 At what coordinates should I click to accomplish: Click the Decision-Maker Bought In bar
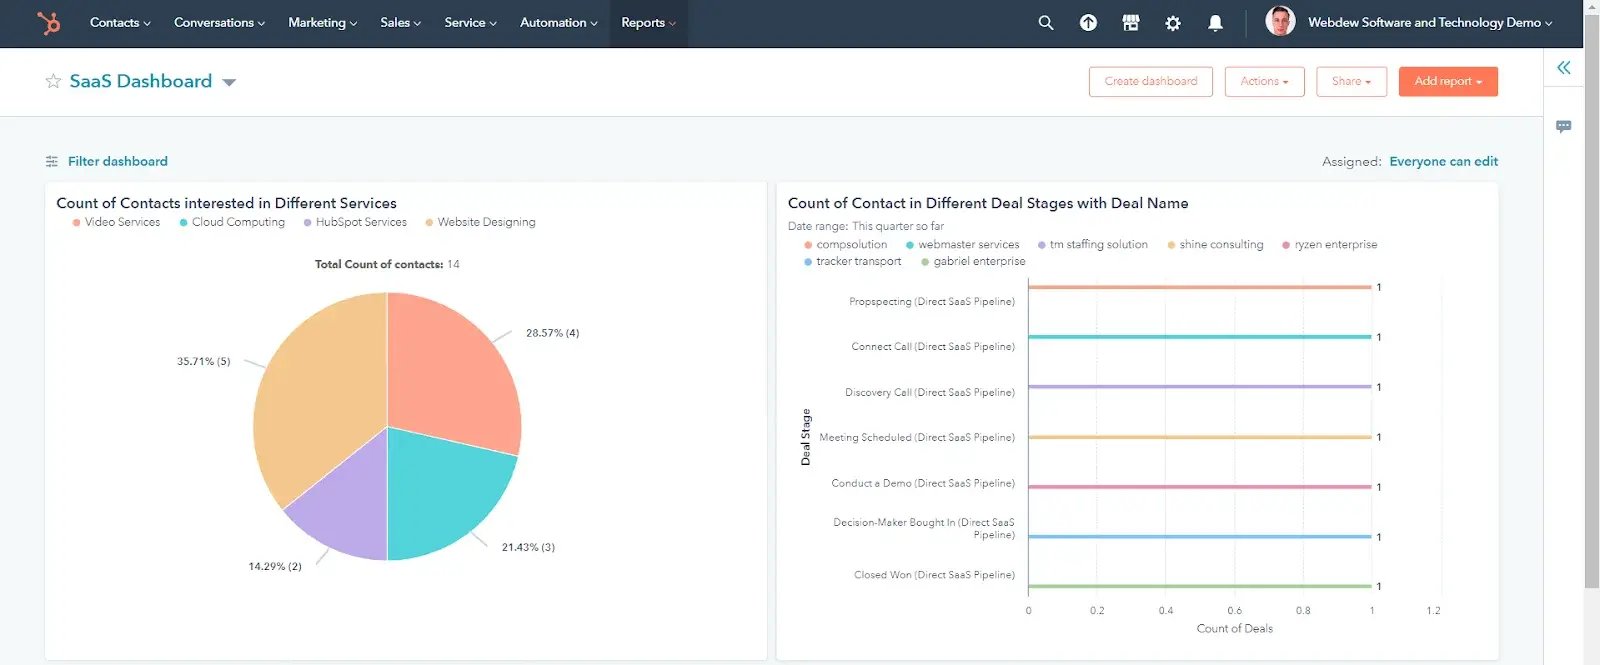[1200, 537]
